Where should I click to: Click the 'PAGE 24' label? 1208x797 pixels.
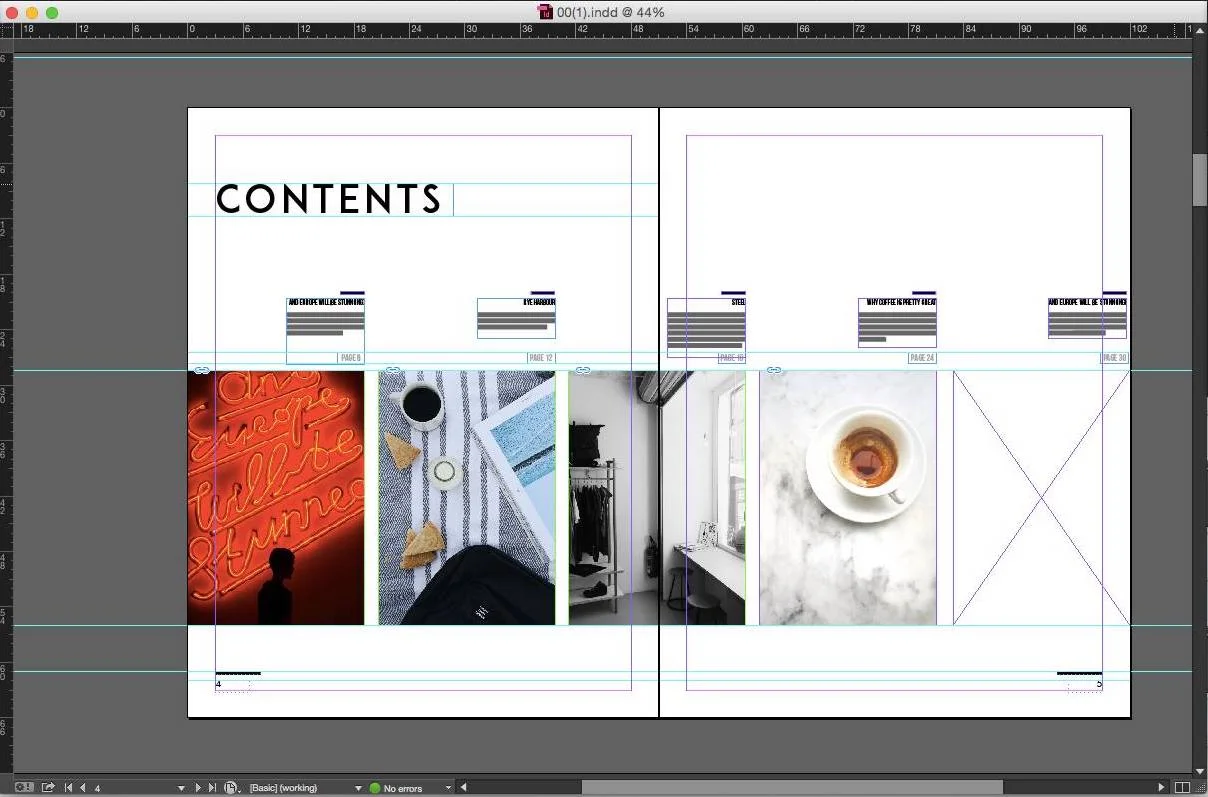pos(922,358)
